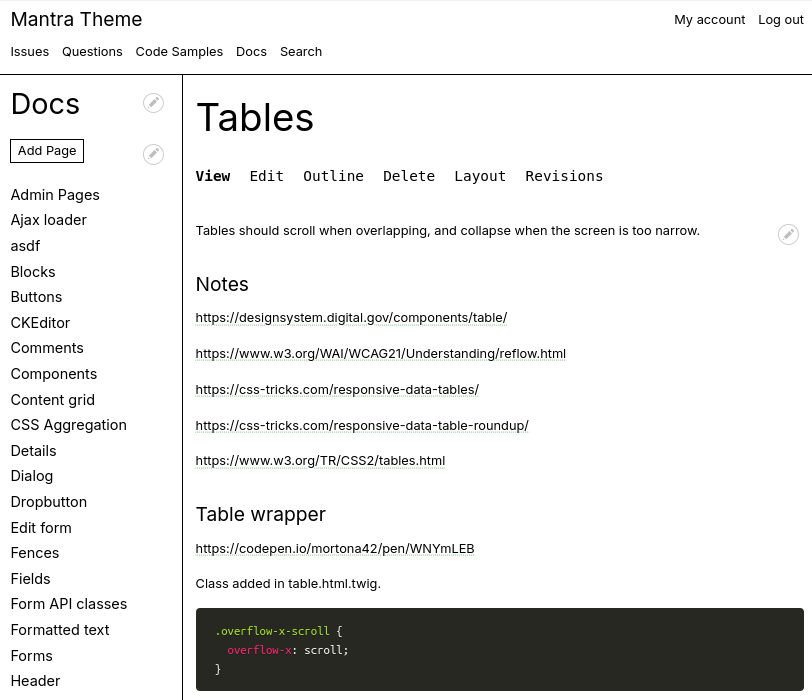
Task: Follow the WCAG21 reflow link
Action: [x=380, y=354]
